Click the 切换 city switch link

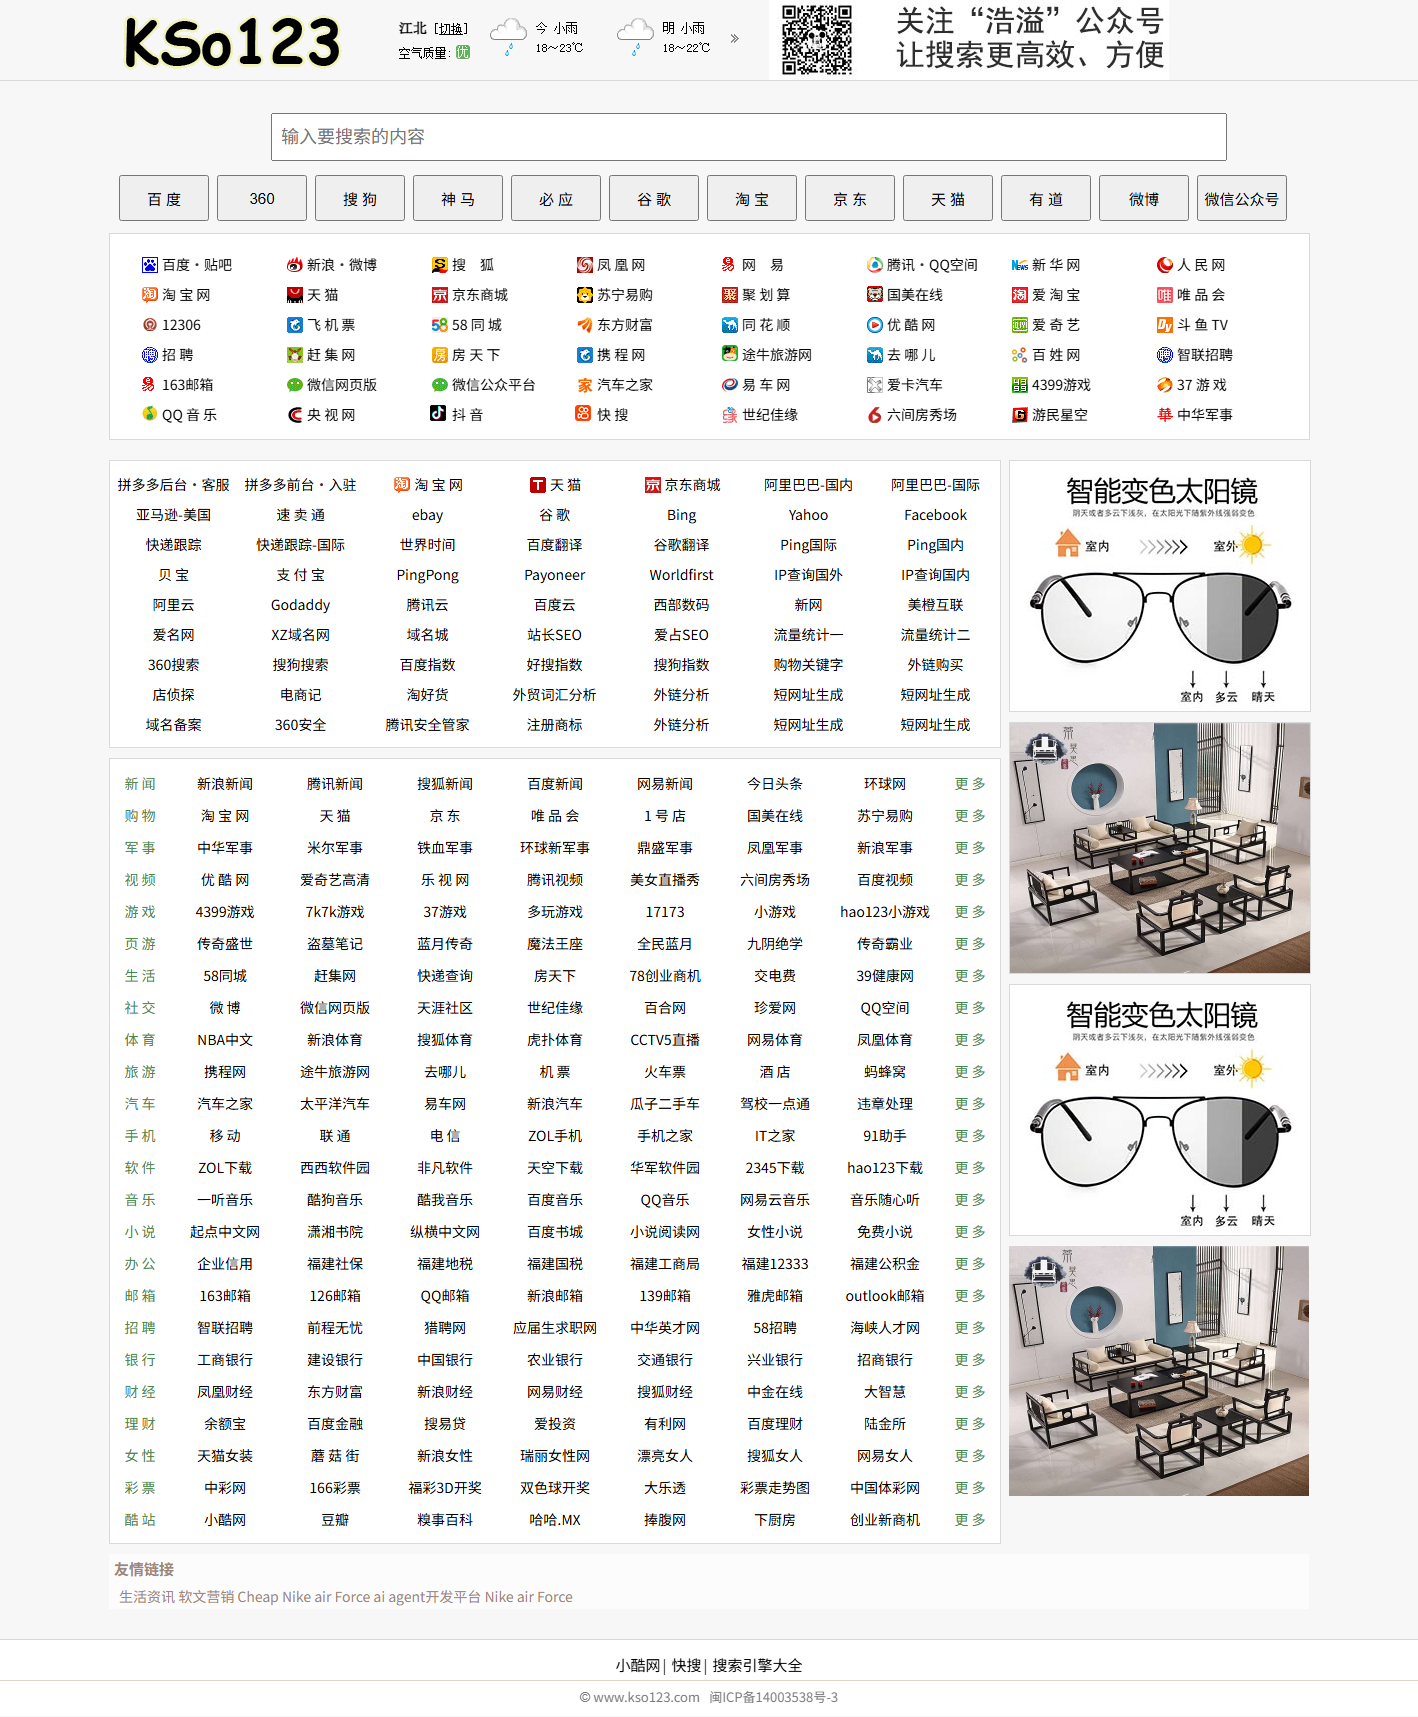[x=451, y=29]
